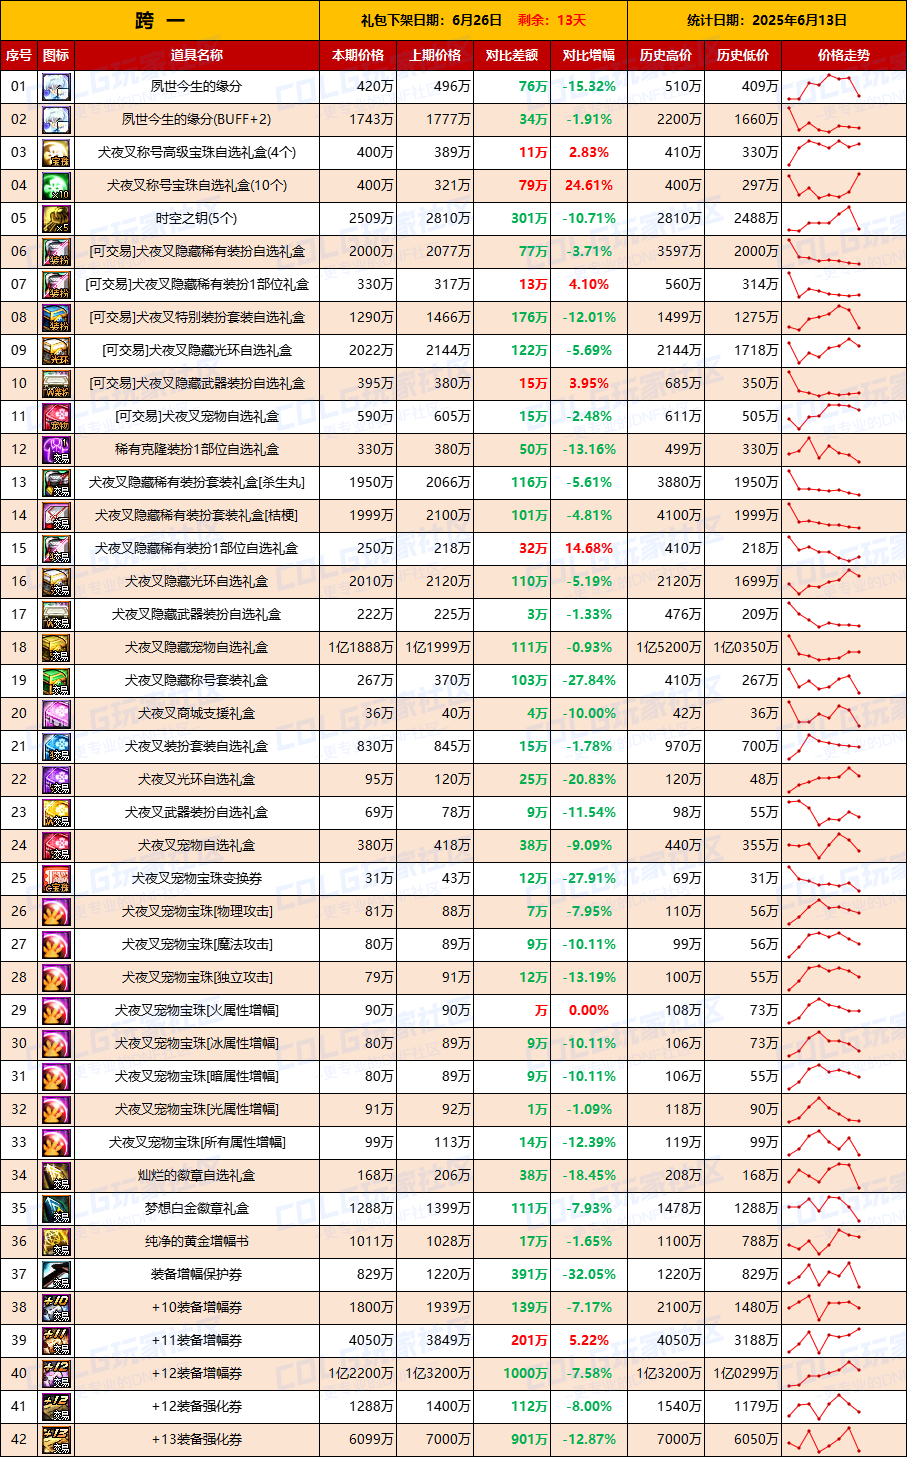Click the golden book icon in row 36
Viewport: 907px width, 1457px height.
tap(56, 1241)
